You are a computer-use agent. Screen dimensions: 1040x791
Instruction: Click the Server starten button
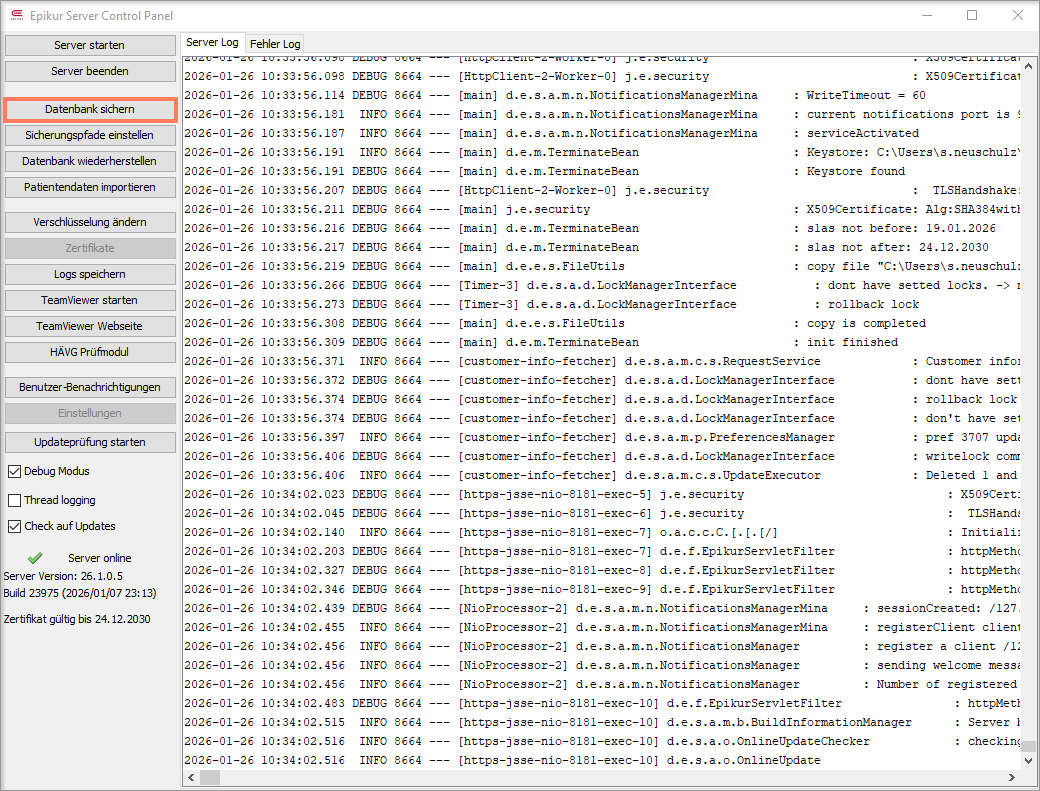coord(90,45)
